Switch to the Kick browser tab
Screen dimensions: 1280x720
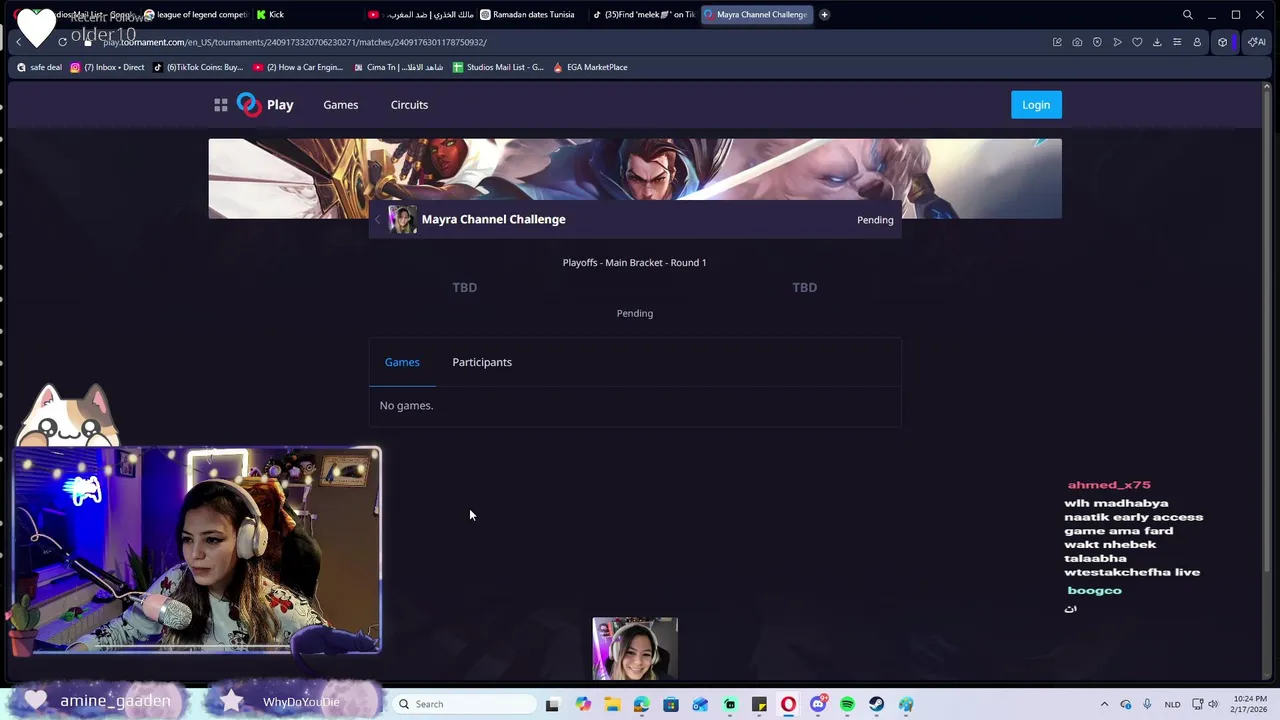[305, 15]
